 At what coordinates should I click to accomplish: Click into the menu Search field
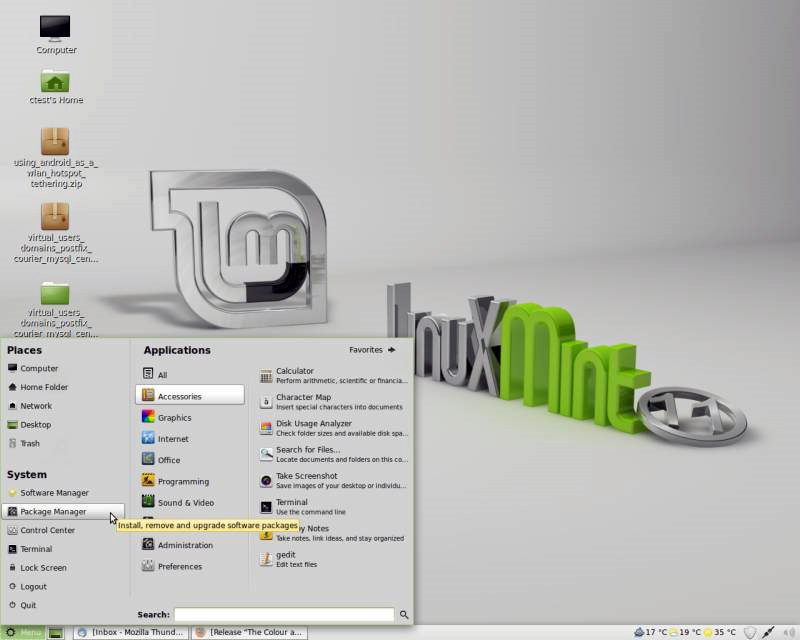point(284,614)
